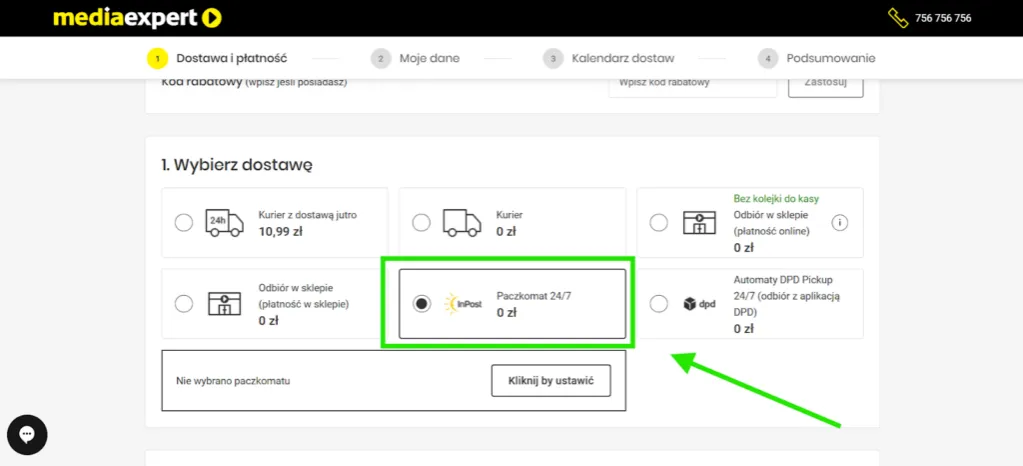Click the InPost logo icon

coord(463,303)
